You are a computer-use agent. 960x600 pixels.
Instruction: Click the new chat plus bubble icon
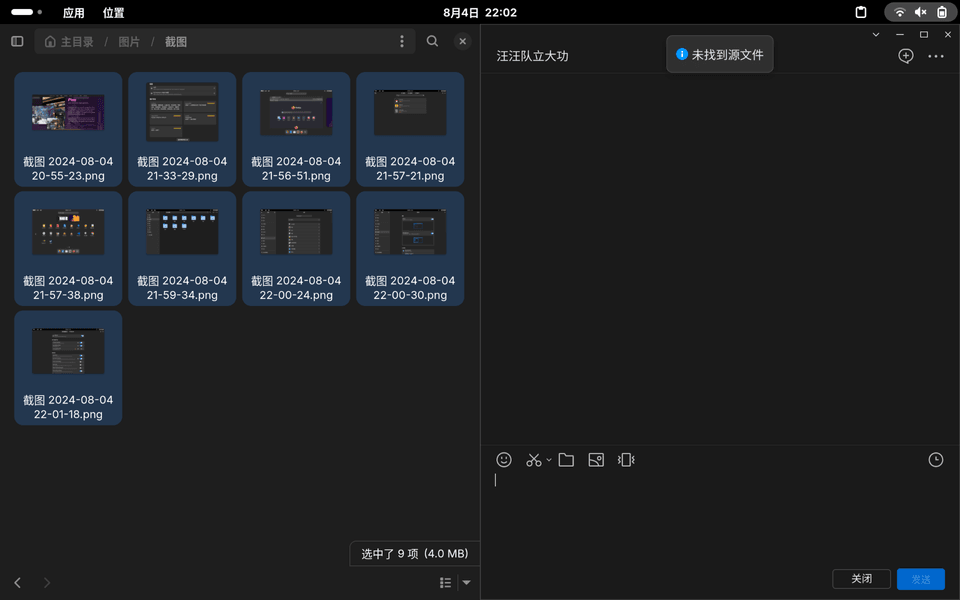(x=905, y=56)
